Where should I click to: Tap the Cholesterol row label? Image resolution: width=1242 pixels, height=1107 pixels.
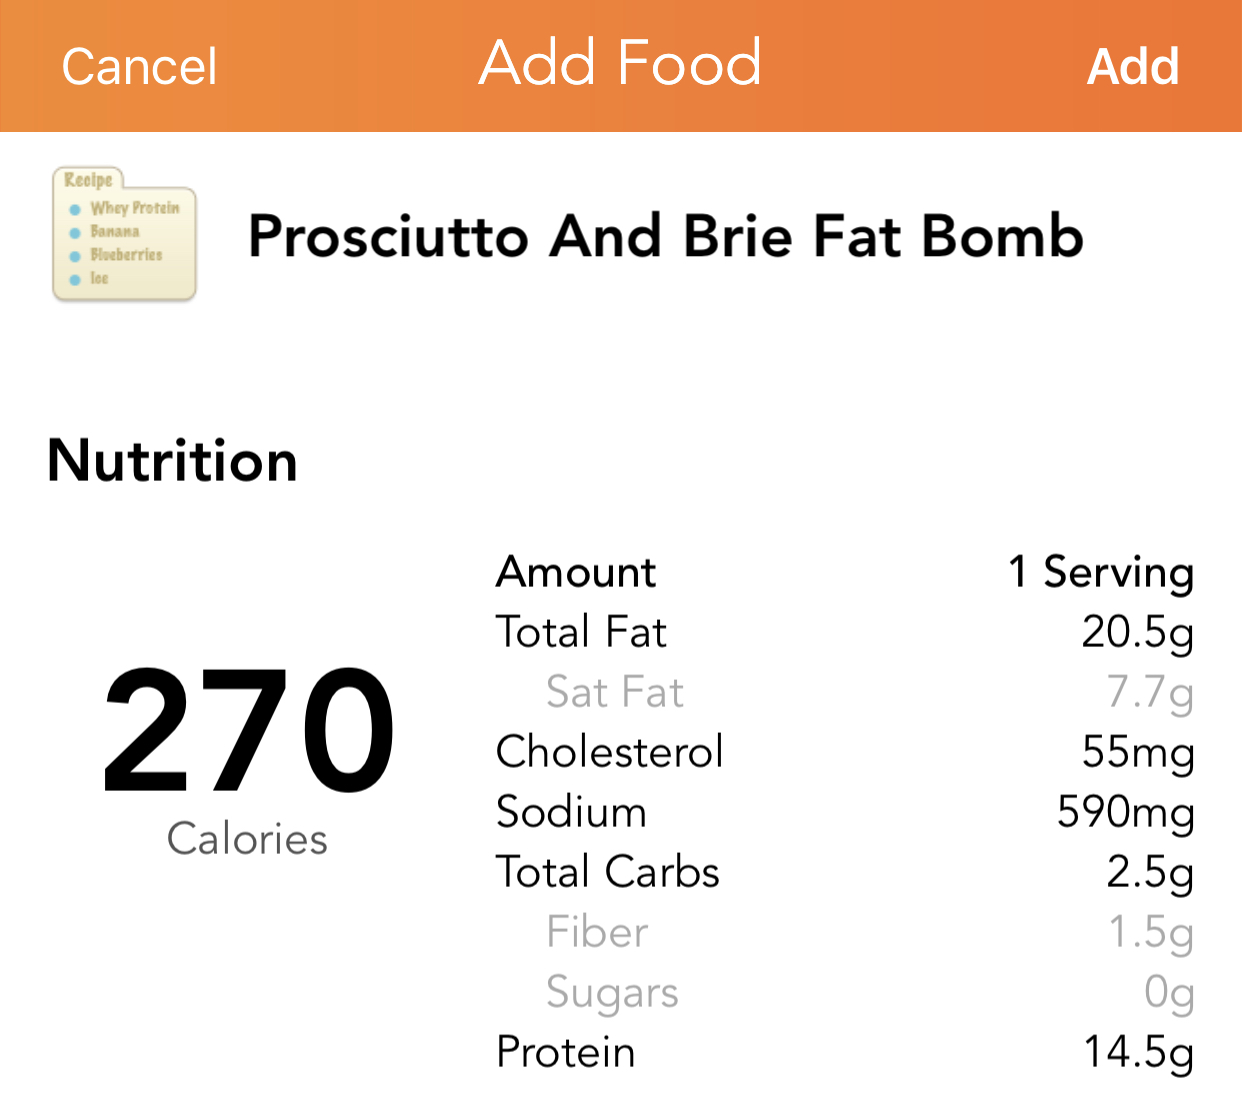609,752
